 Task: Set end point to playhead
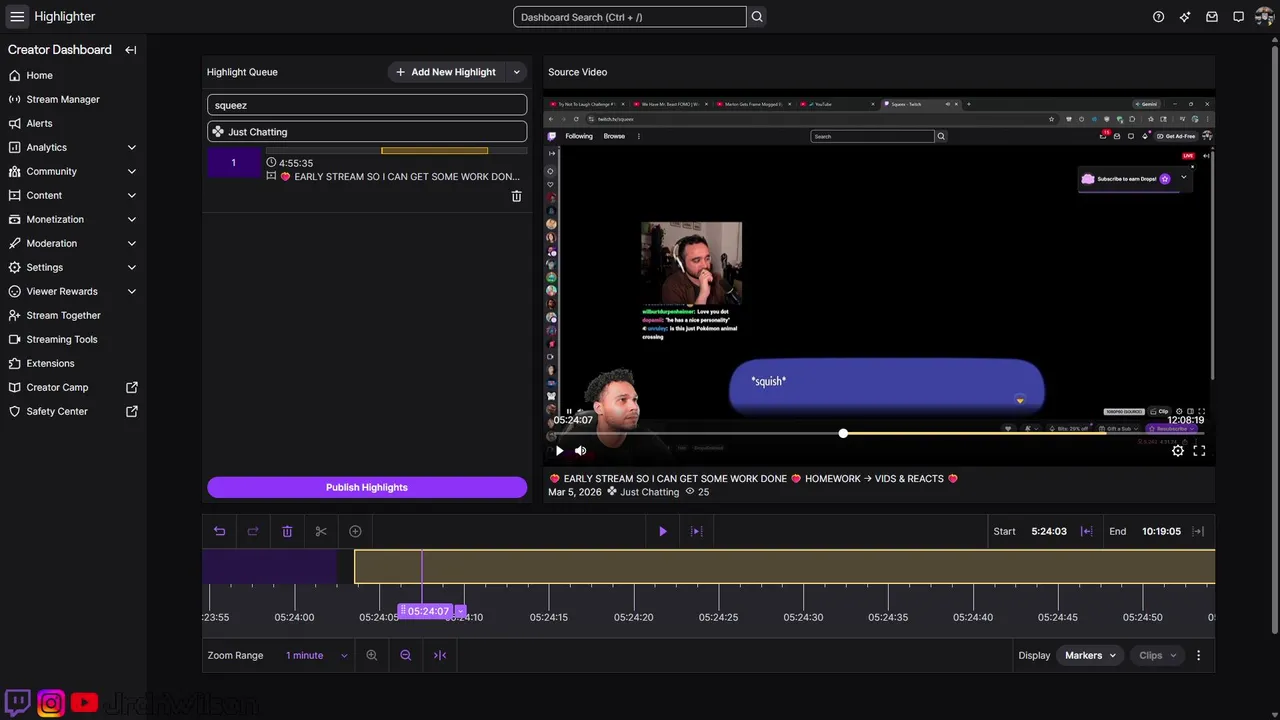tap(1198, 531)
